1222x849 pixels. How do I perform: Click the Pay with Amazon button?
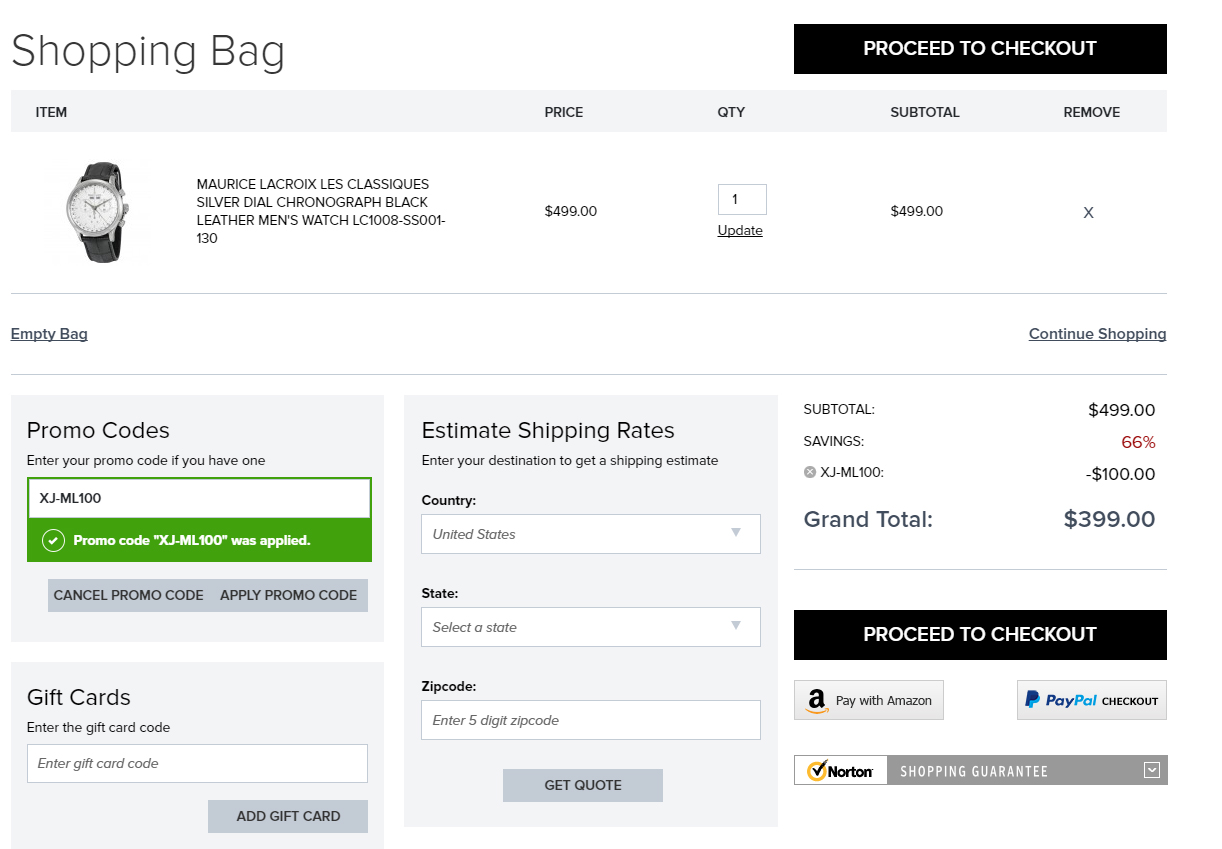tap(868, 701)
